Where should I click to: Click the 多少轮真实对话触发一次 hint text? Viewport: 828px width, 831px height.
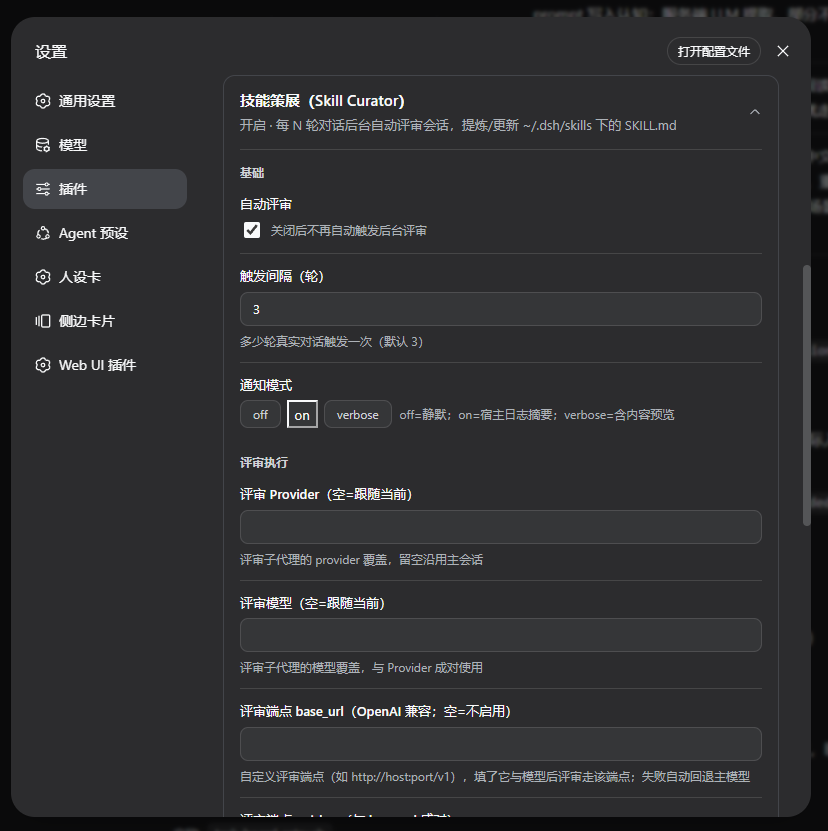tap(331, 342)
